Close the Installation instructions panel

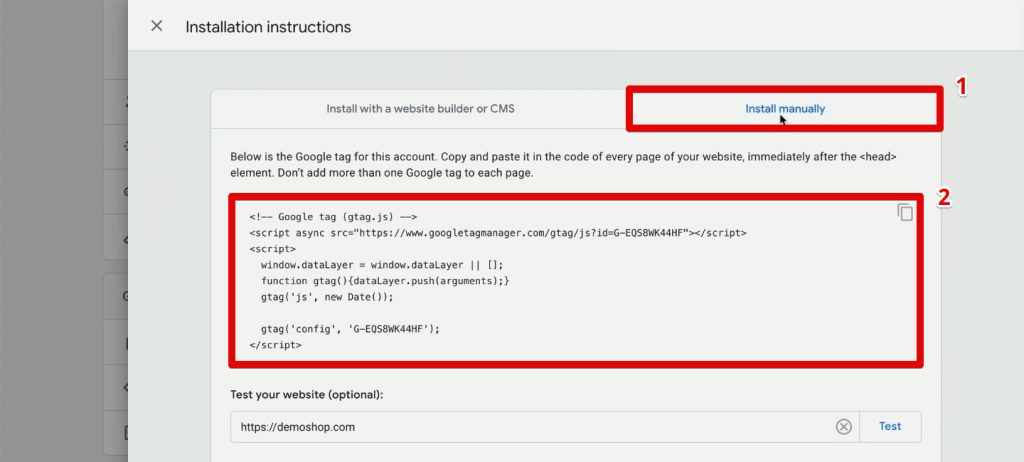[x=157, y=26]
